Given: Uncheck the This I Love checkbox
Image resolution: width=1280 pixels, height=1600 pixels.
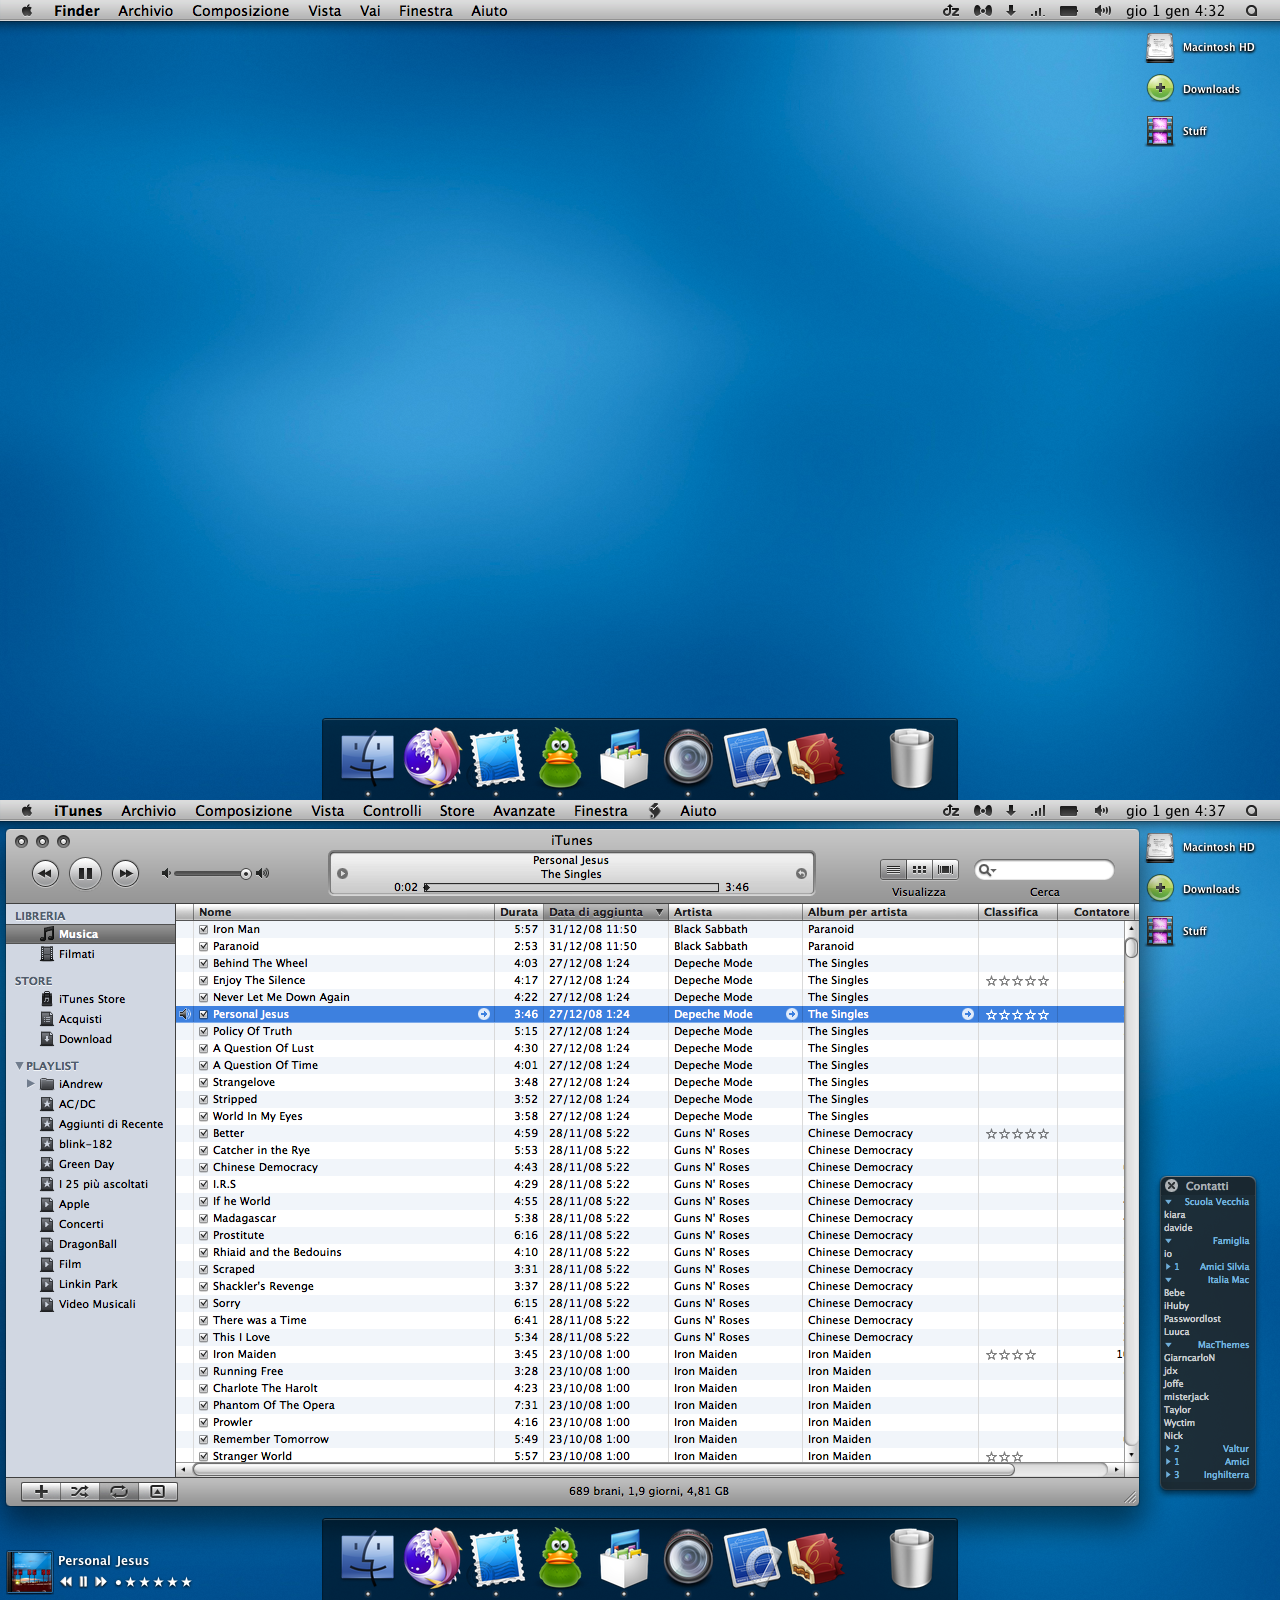Looking at the screenshot, I should [x=203, y=1337].
